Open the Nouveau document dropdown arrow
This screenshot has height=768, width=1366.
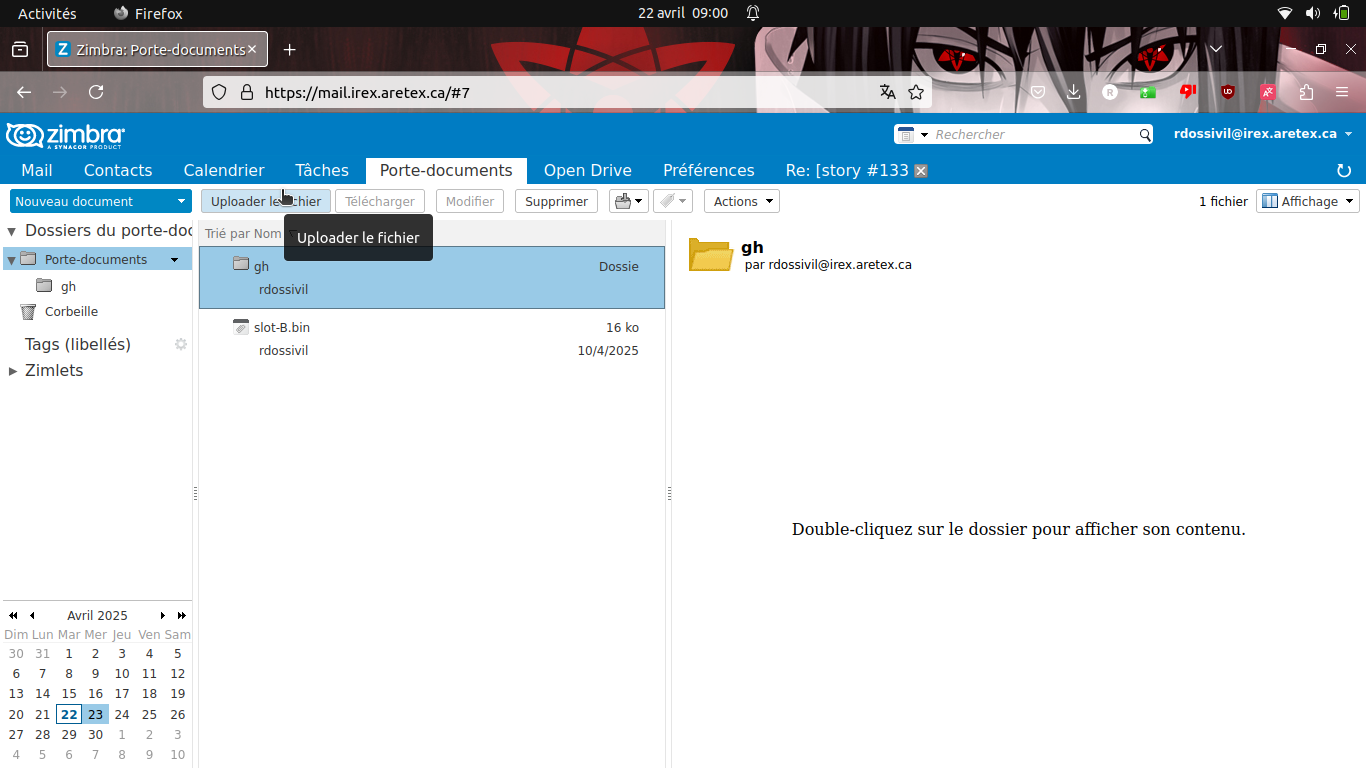tap(181, 201)
